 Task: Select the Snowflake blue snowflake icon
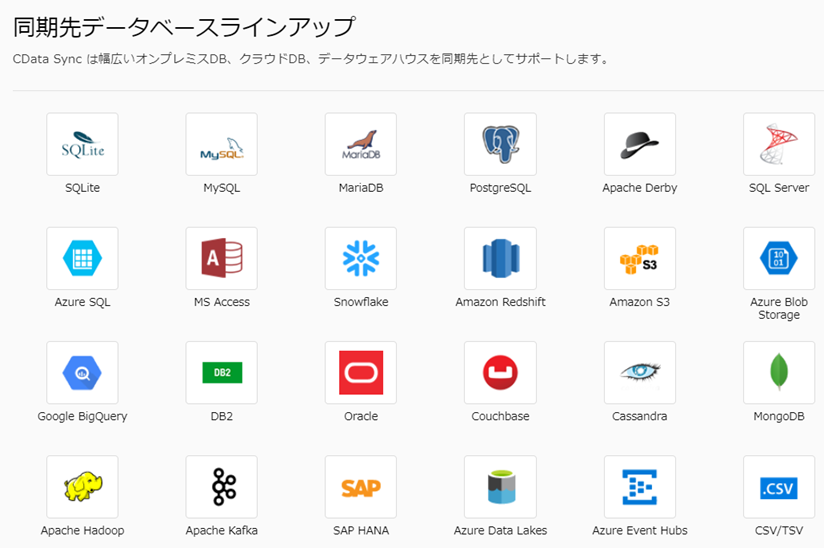[x=361, y=258]
